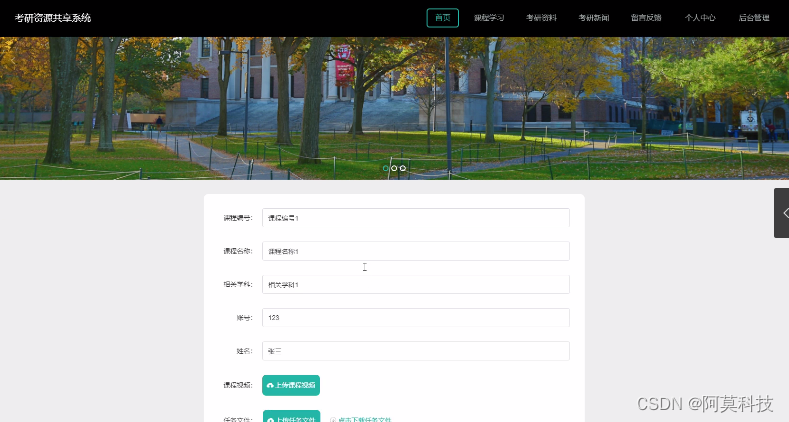The width and height of the screenshot is (789, 422).
Task: Open the 留言反馈 page
Action: (x=646, y=18)
